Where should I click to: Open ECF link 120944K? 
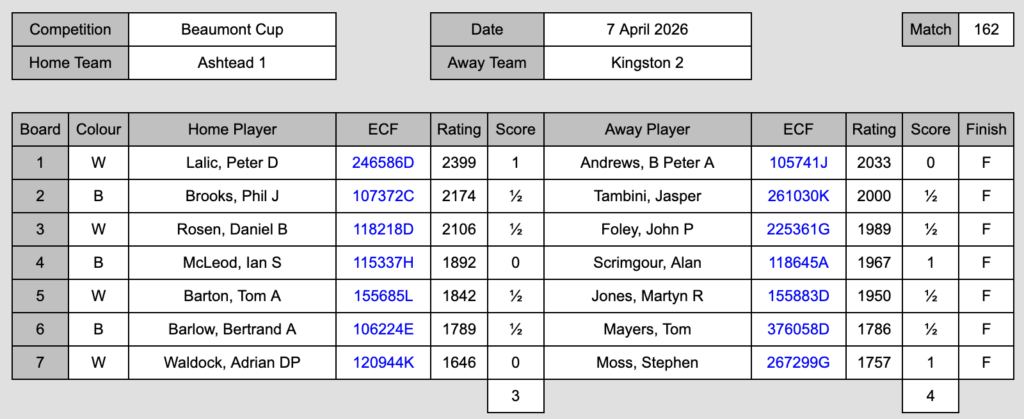click(383, 362)
